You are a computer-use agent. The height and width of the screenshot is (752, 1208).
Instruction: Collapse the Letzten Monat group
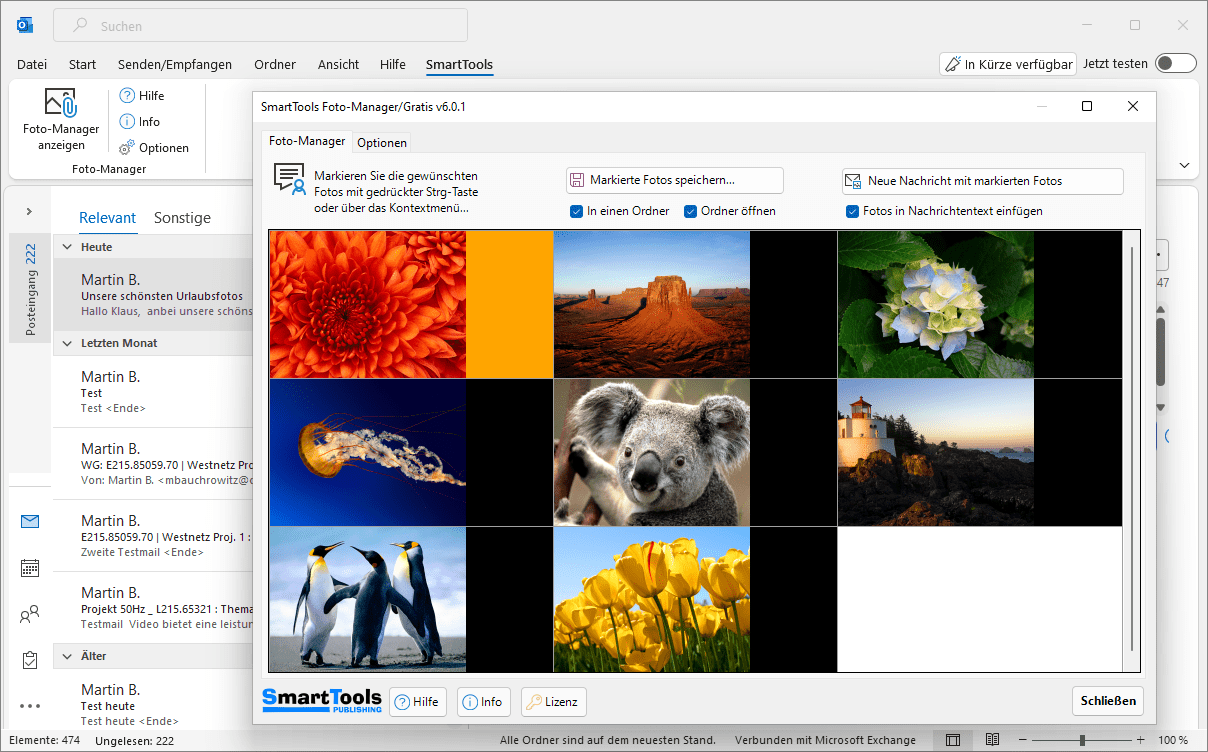pyautogui.click(x=68, y=343)
